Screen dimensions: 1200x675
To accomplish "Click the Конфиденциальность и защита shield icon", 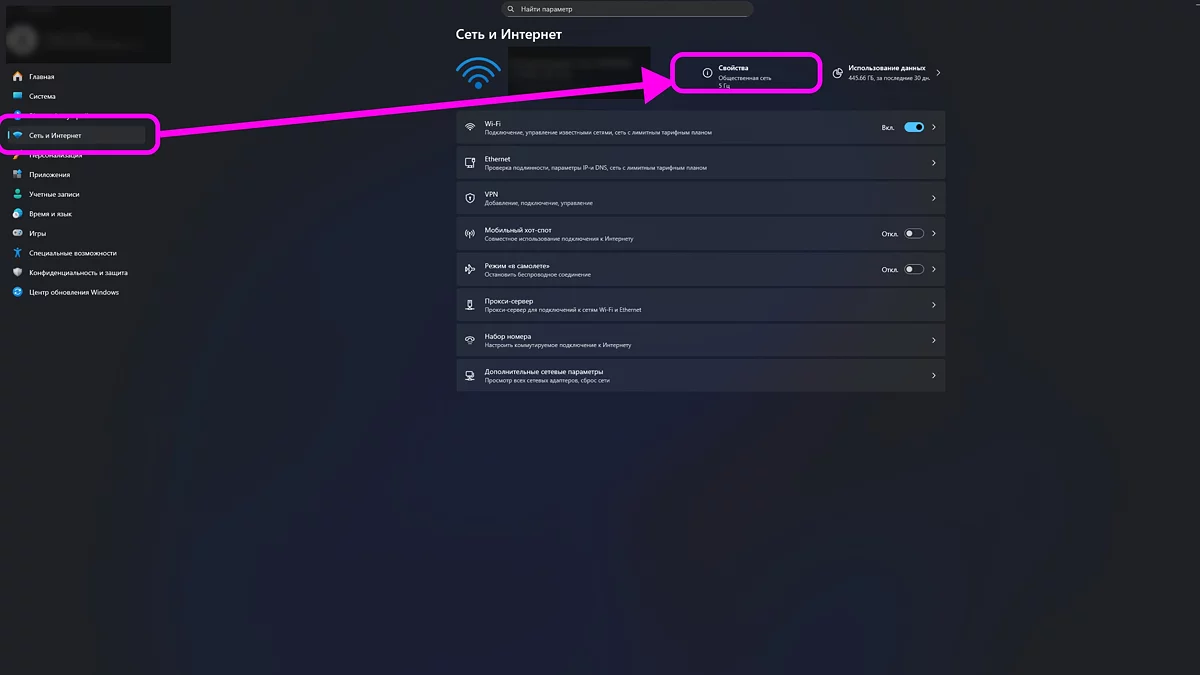I will 18,272.
